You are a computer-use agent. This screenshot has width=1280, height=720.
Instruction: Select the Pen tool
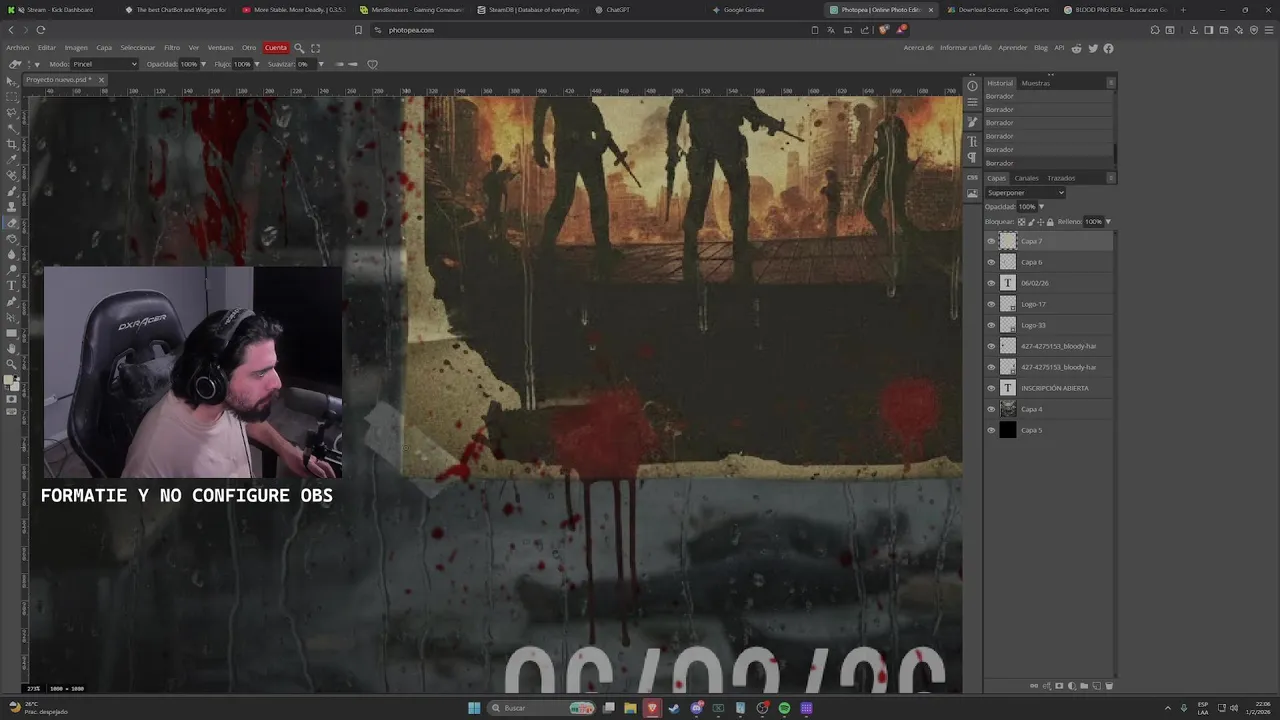coord(12,301)
